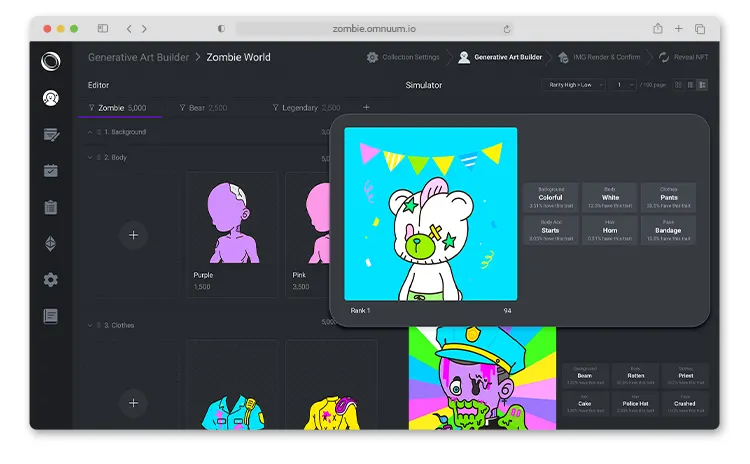
Task: Click the drag handle of 1. Background
Action: [99, 132]
